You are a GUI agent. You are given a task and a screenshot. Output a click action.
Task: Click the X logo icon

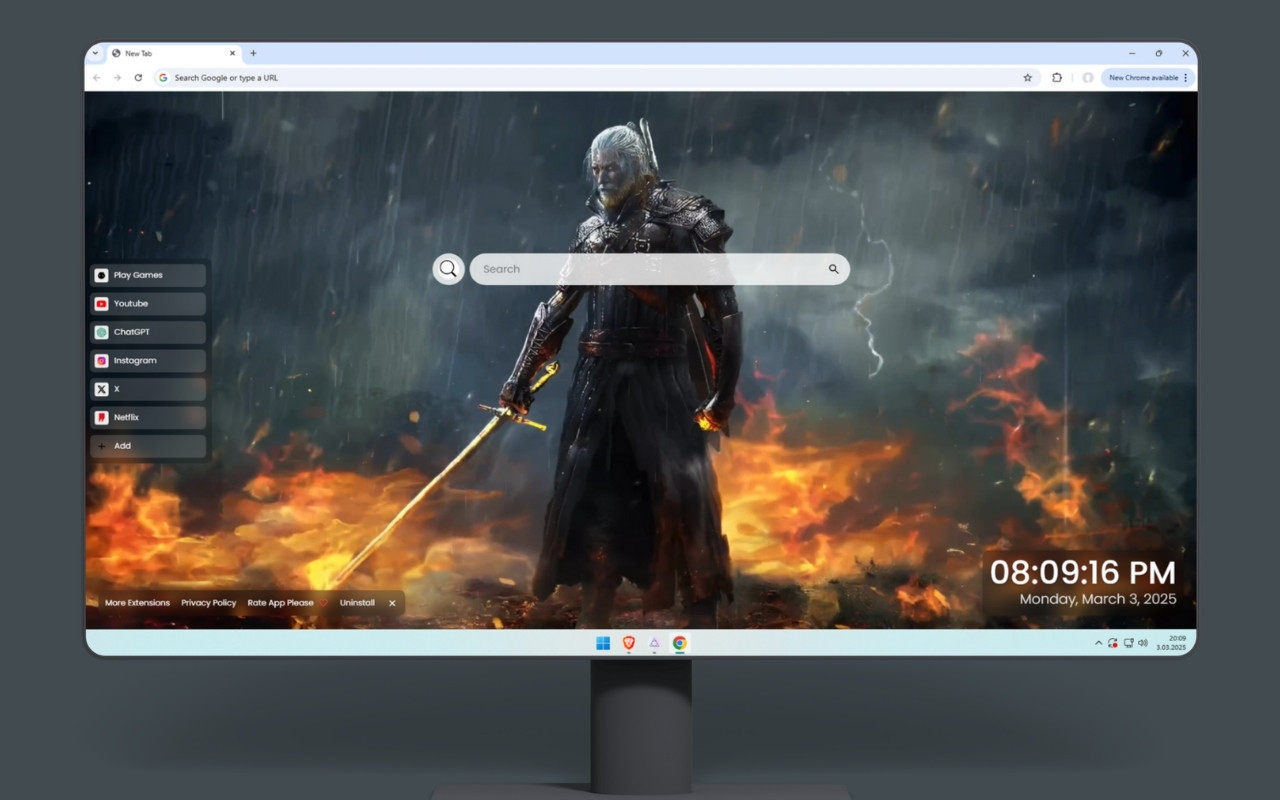[101, 389]
